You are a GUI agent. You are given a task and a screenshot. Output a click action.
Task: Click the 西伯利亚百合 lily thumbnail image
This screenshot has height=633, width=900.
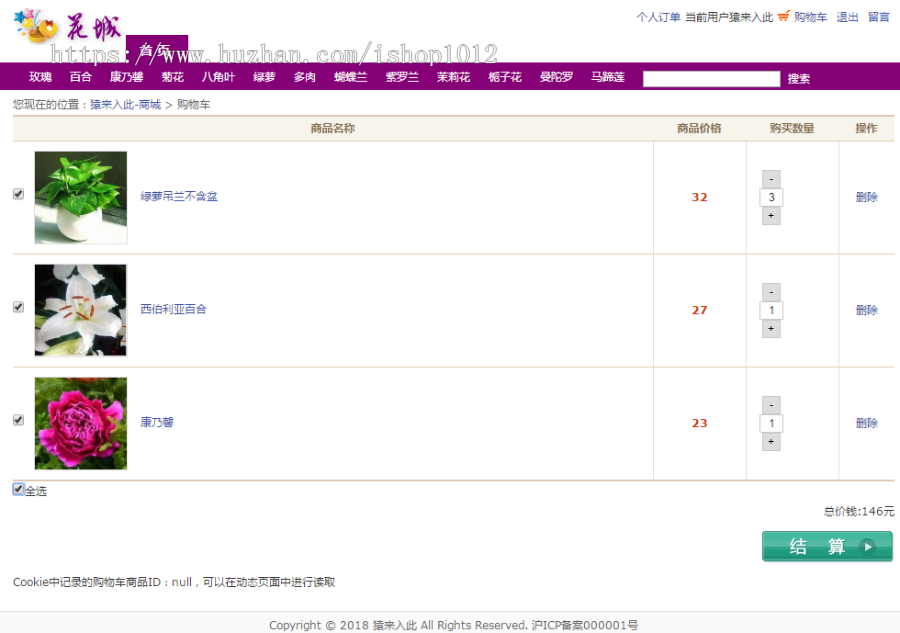80,310
